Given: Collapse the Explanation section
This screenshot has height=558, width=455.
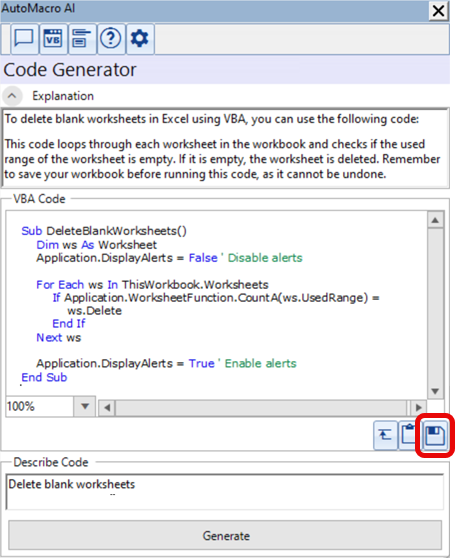Looking at the screenshot, I should pyautogui.click(x=12, y=96).
